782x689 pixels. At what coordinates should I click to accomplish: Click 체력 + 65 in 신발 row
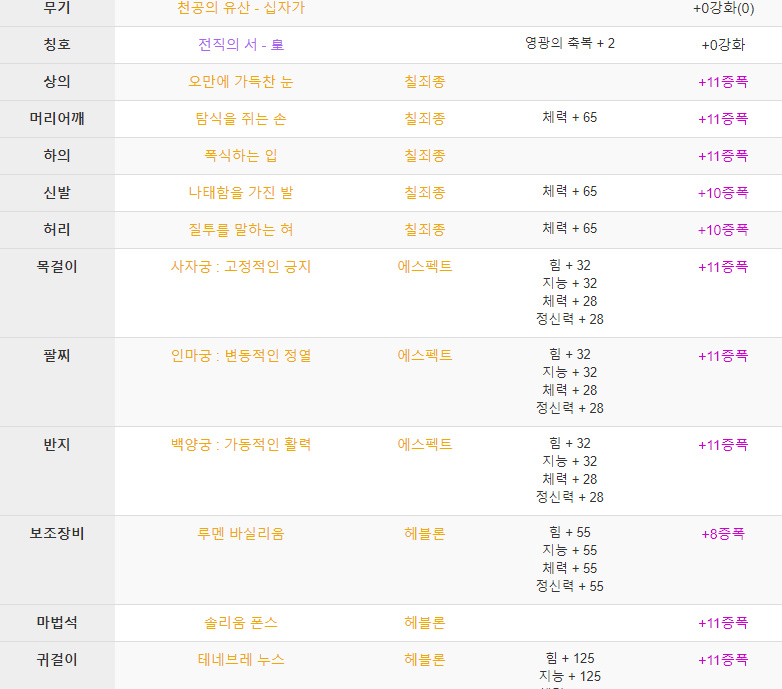(x=570, y=191)
